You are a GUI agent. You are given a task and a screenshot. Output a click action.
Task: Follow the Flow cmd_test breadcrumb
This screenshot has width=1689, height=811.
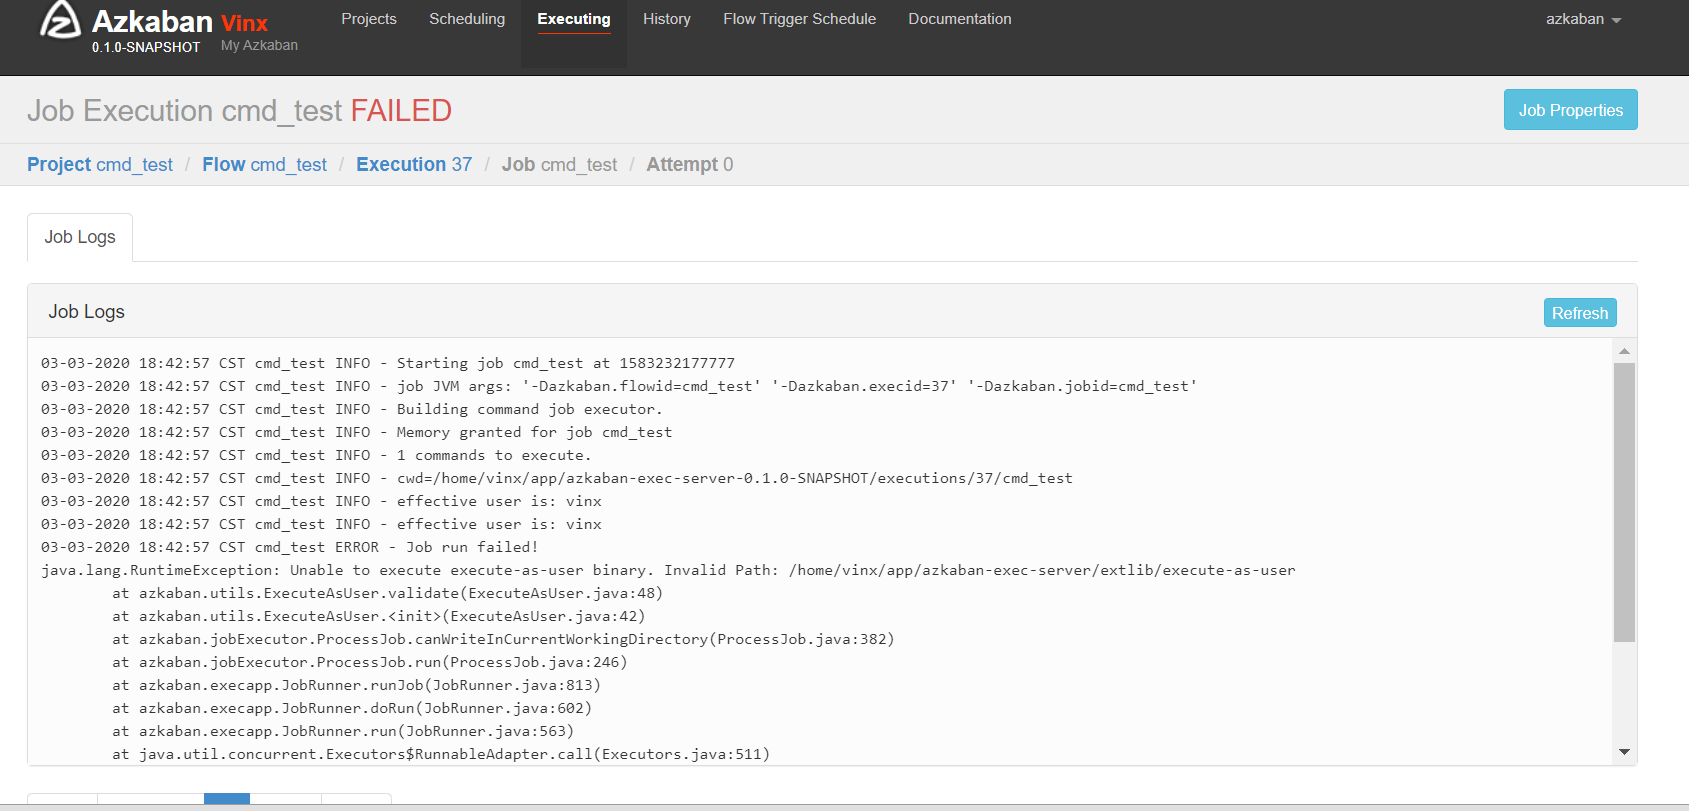coord(265,165)
